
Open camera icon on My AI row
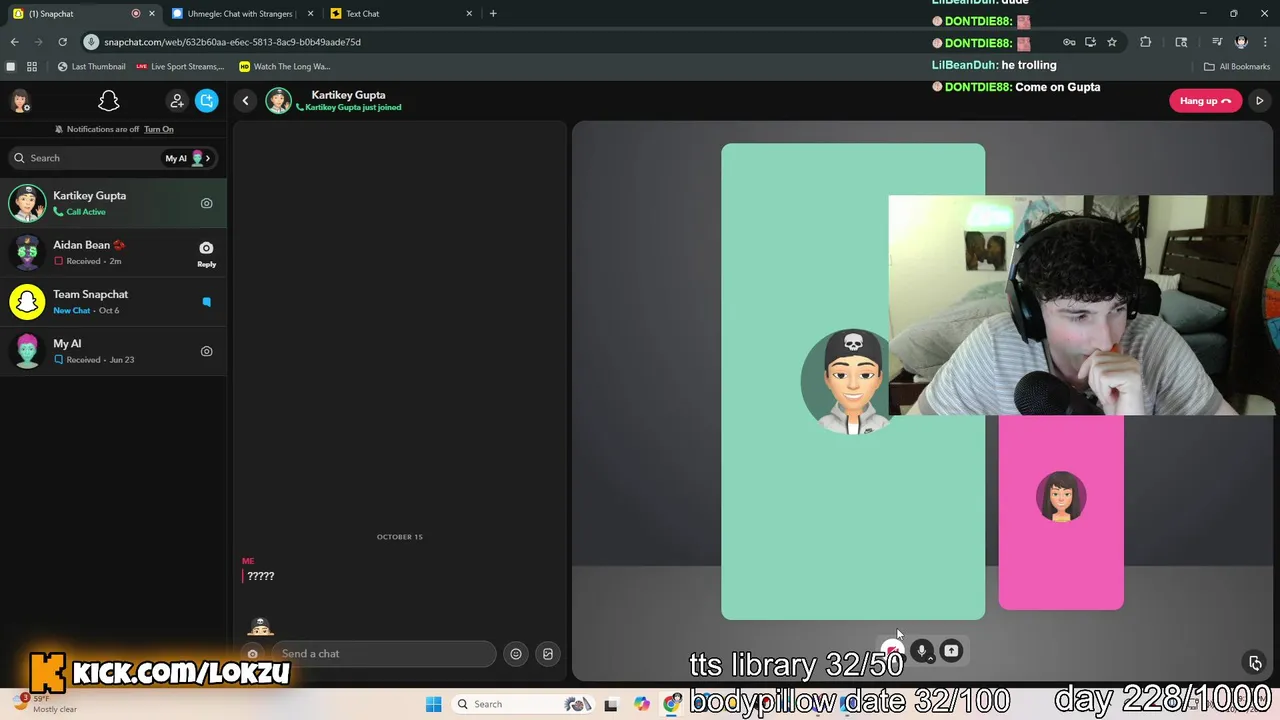tap(206, 351)
